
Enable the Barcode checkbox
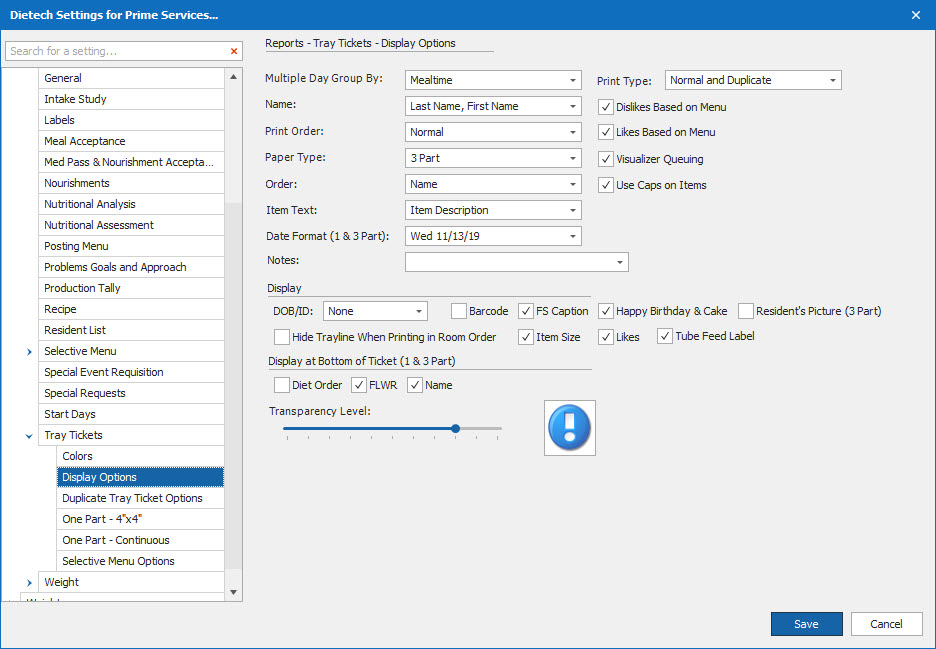458,311
